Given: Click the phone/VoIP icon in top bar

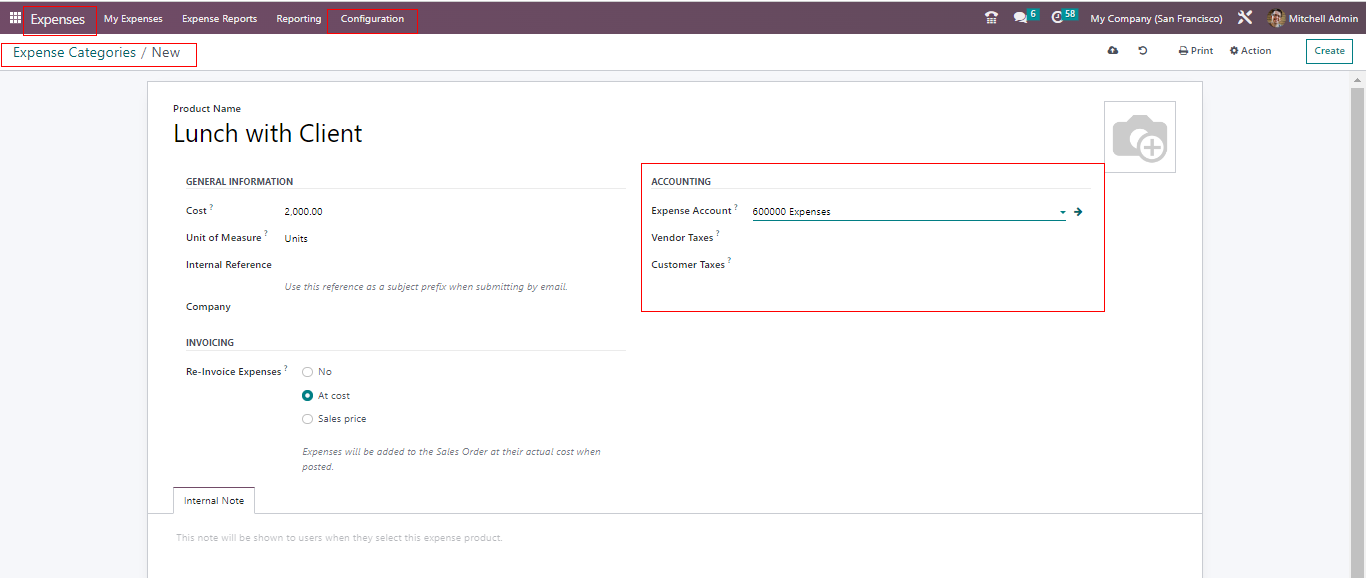Looking at the screenshot, I should point(991,18).
